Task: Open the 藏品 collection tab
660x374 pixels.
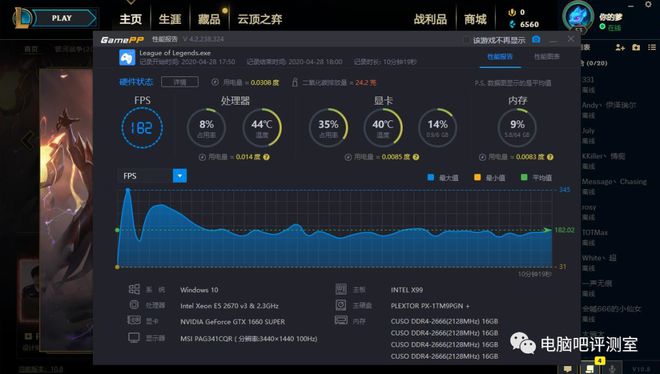Action: point(209,19)
